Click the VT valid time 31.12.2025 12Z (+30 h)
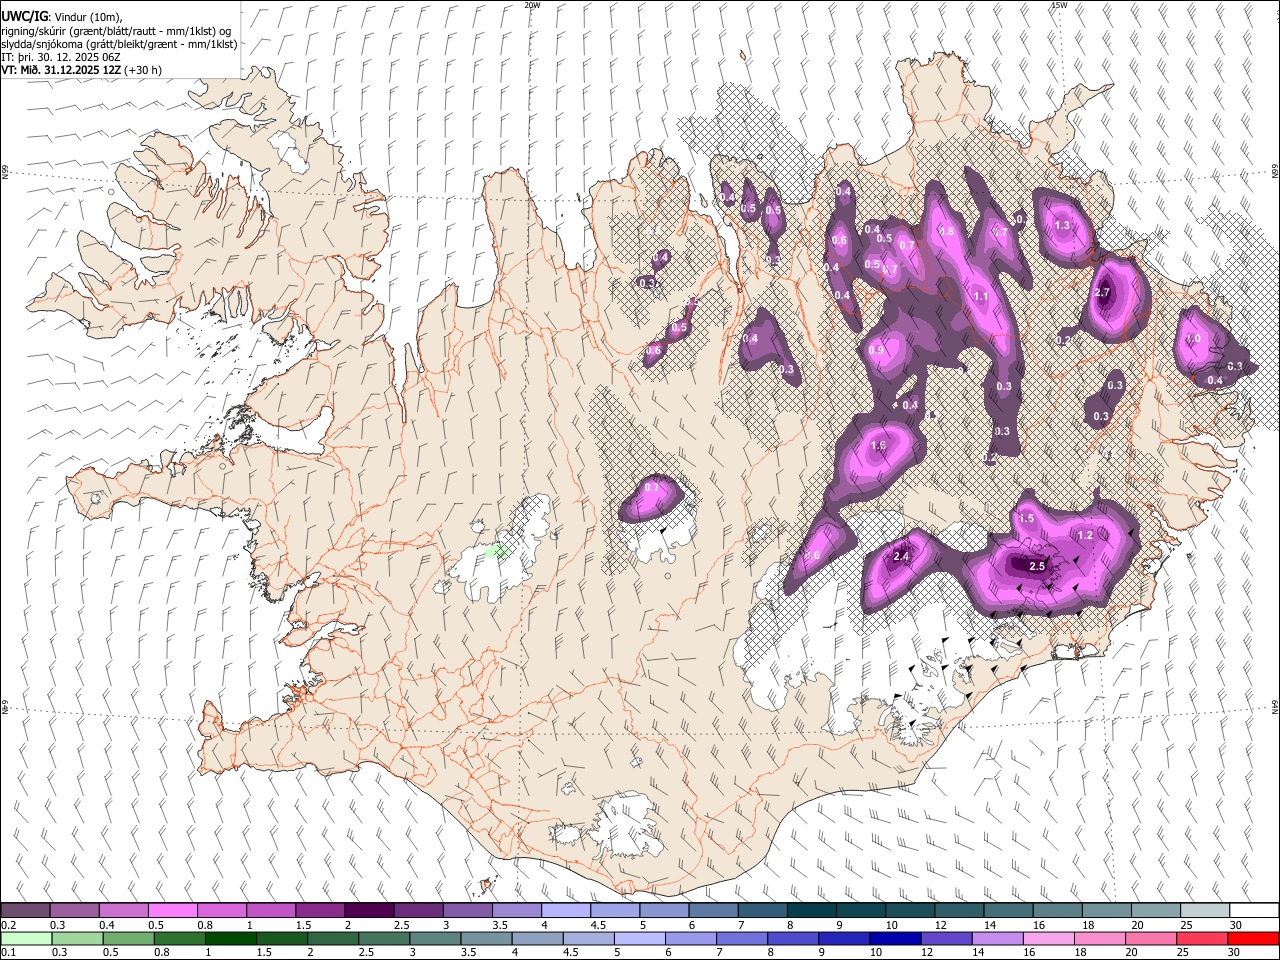Screen dimensions: 1280x960 82,70
